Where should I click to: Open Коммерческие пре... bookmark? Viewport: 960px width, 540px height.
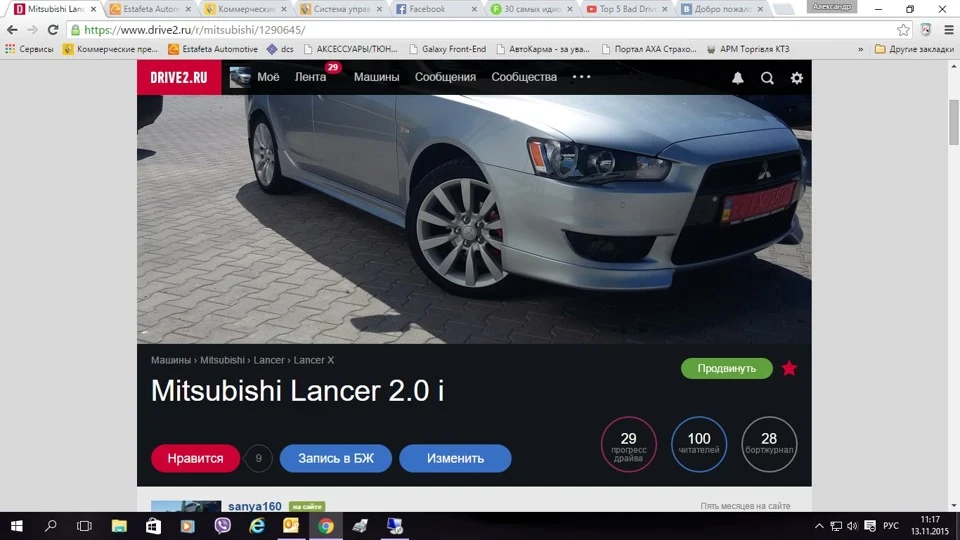(110, 49)
